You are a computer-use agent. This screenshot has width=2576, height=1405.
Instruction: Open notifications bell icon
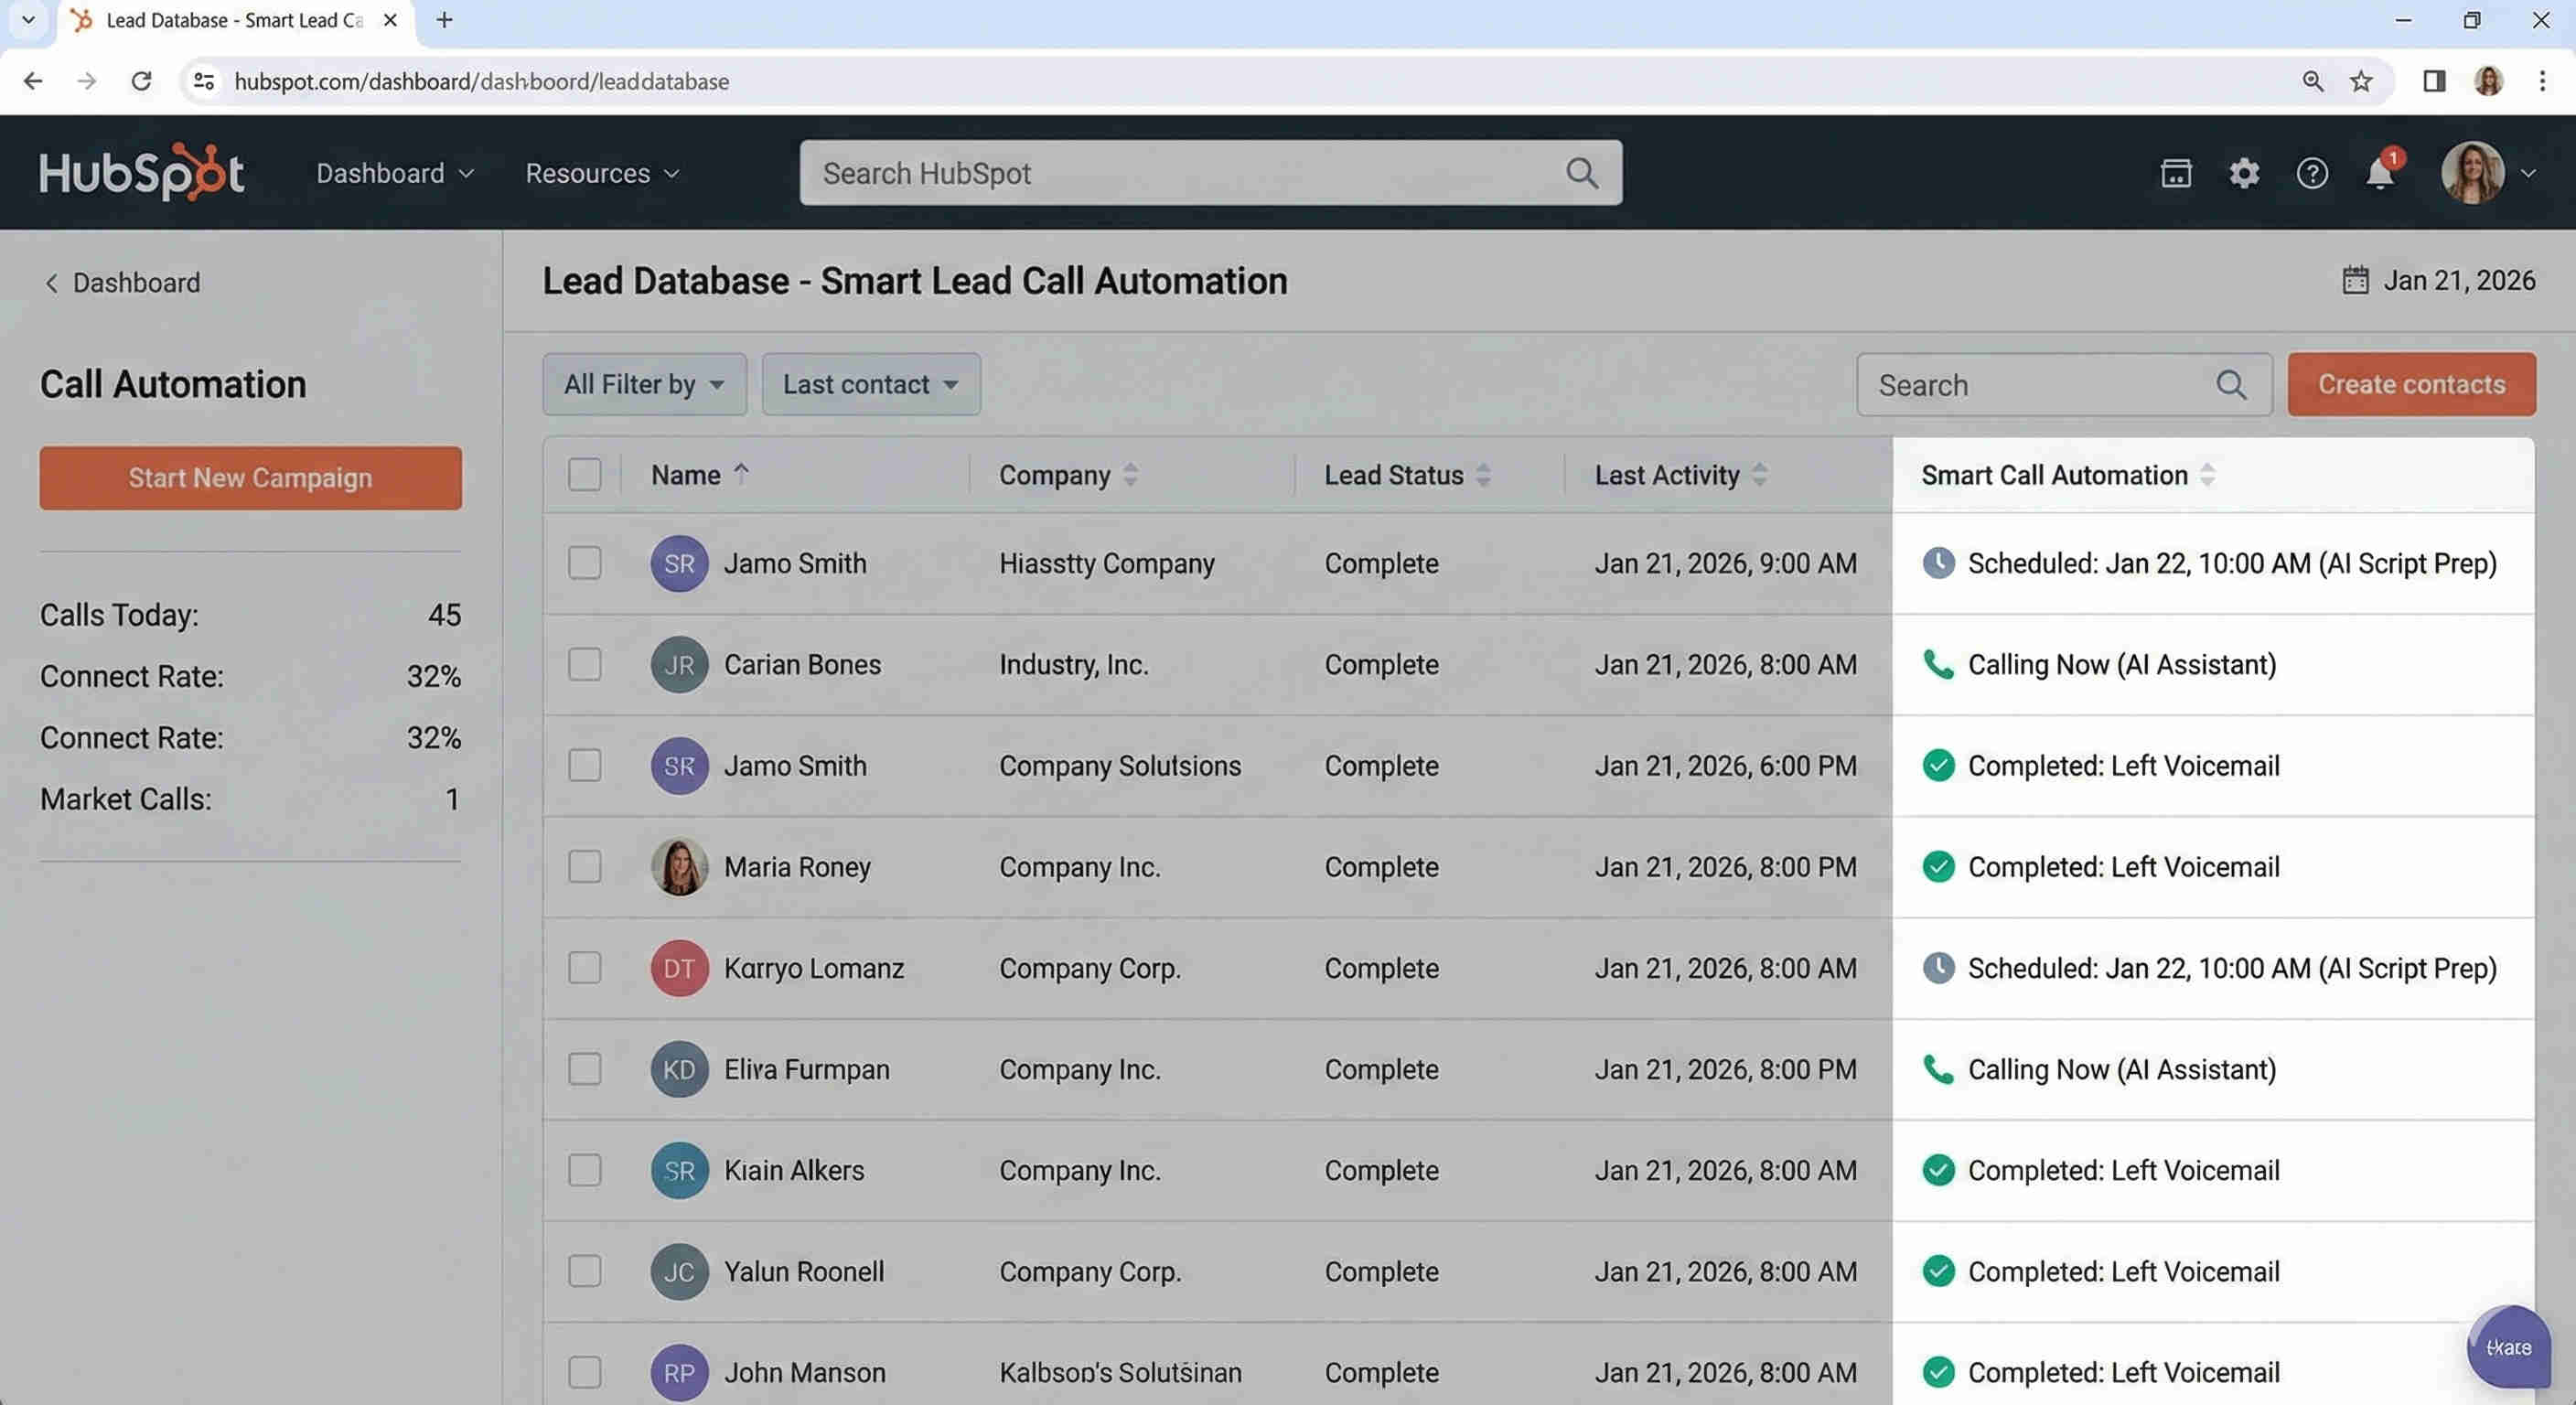[x=2380, y=173]
